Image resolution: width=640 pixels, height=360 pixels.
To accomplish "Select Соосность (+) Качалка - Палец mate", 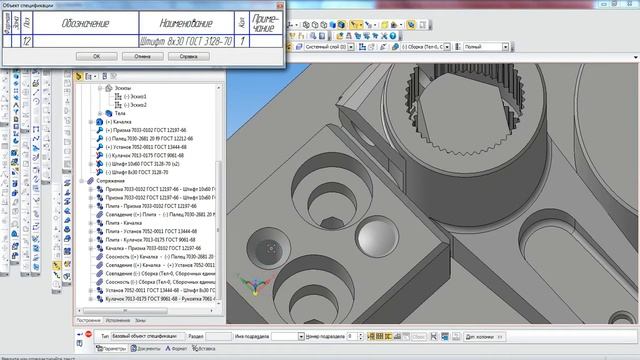I will click(160, 257).
